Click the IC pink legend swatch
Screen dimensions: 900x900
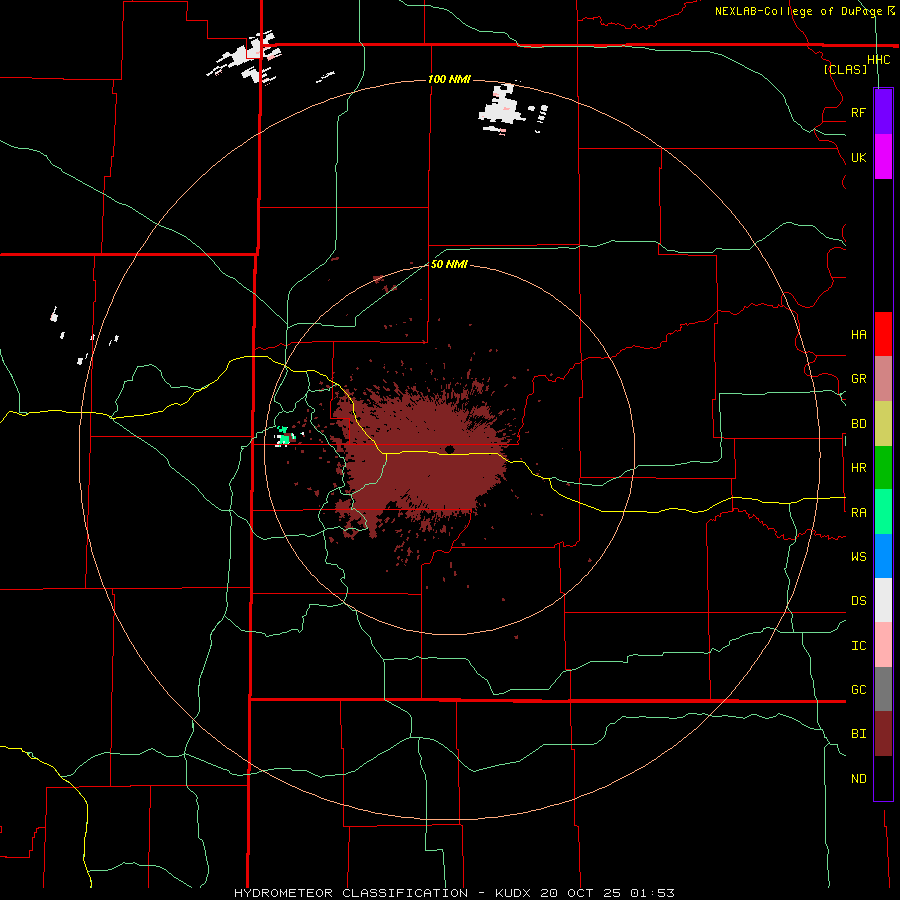click(x=883, y=645)
